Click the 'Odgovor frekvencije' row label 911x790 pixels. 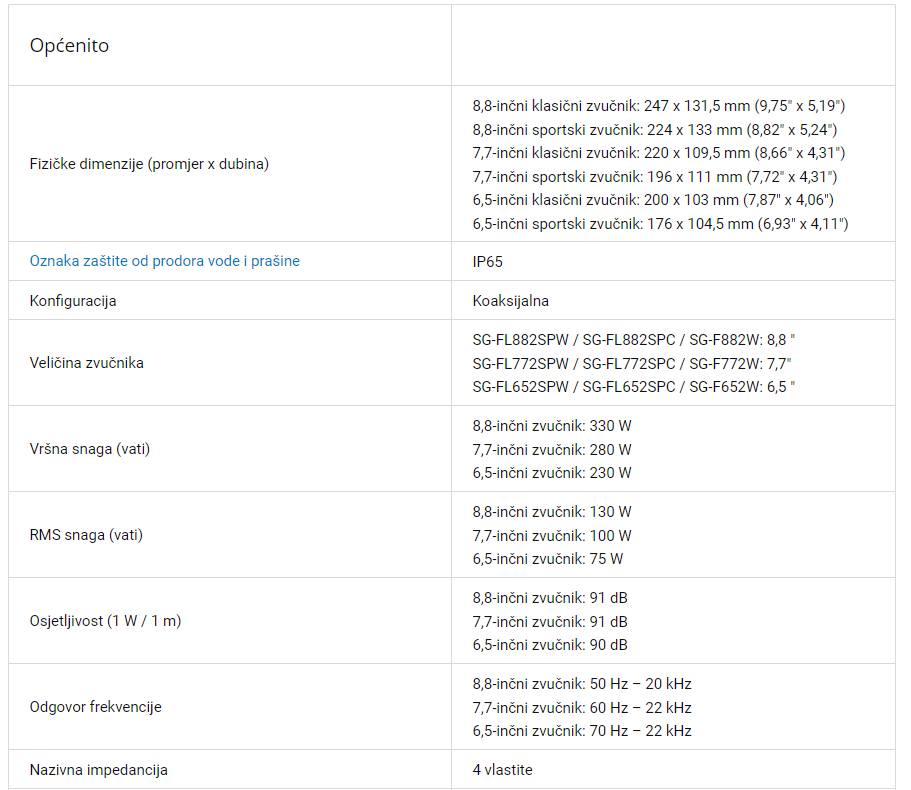pos(95,707)
